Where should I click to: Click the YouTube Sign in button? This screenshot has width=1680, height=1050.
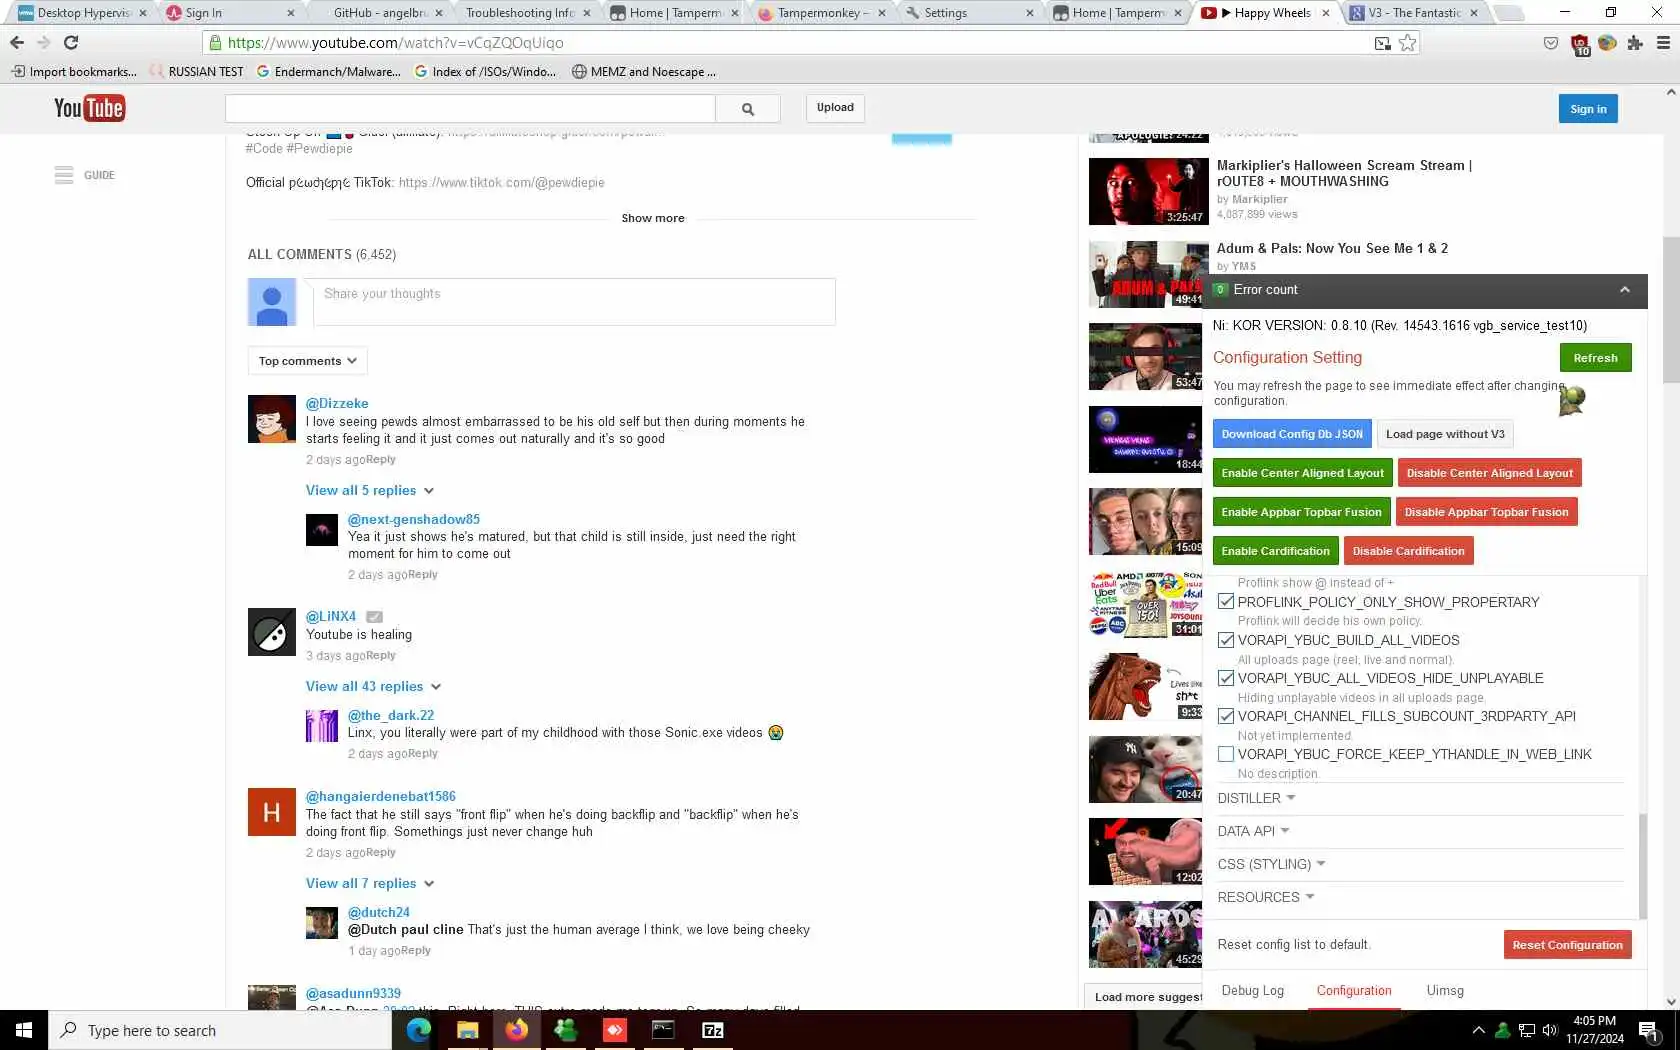[x=1588, y=109]
